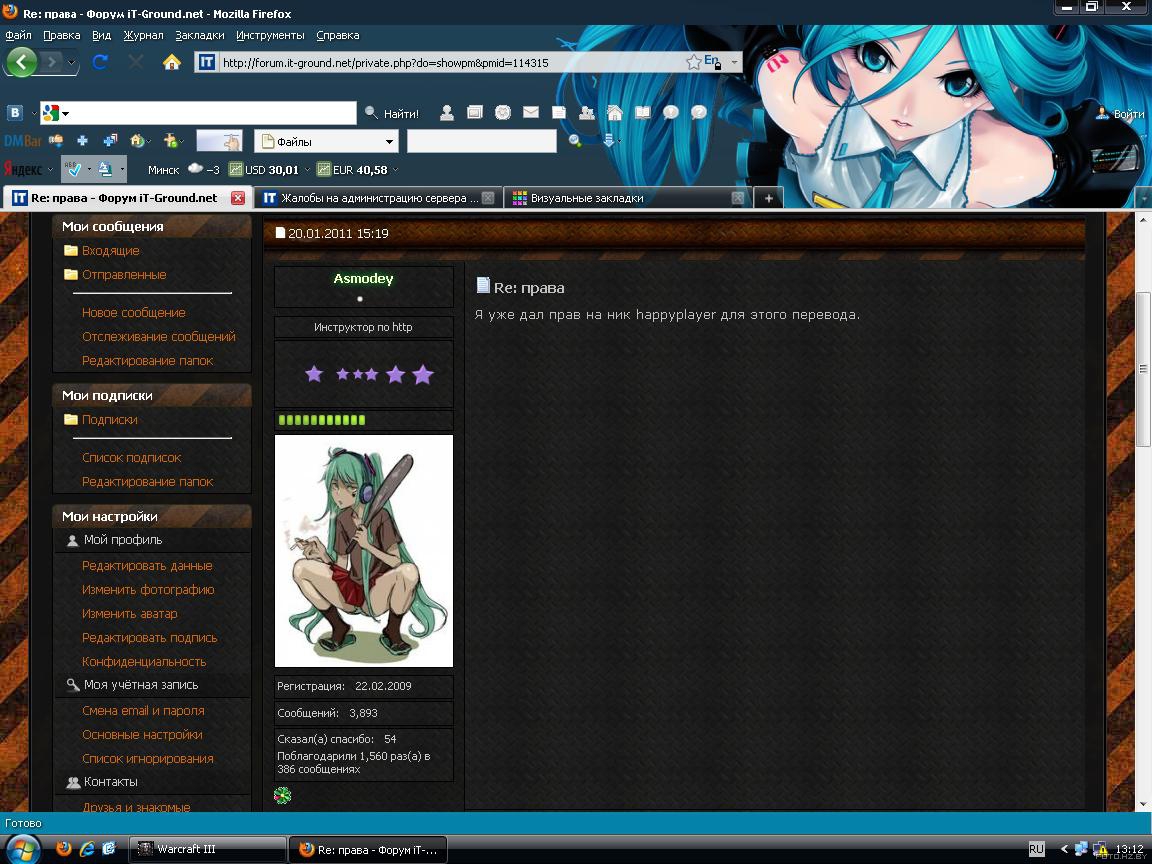Click the envelope messages icon in the toolbar
This screenshot has width=1152, height=864.
530,112
